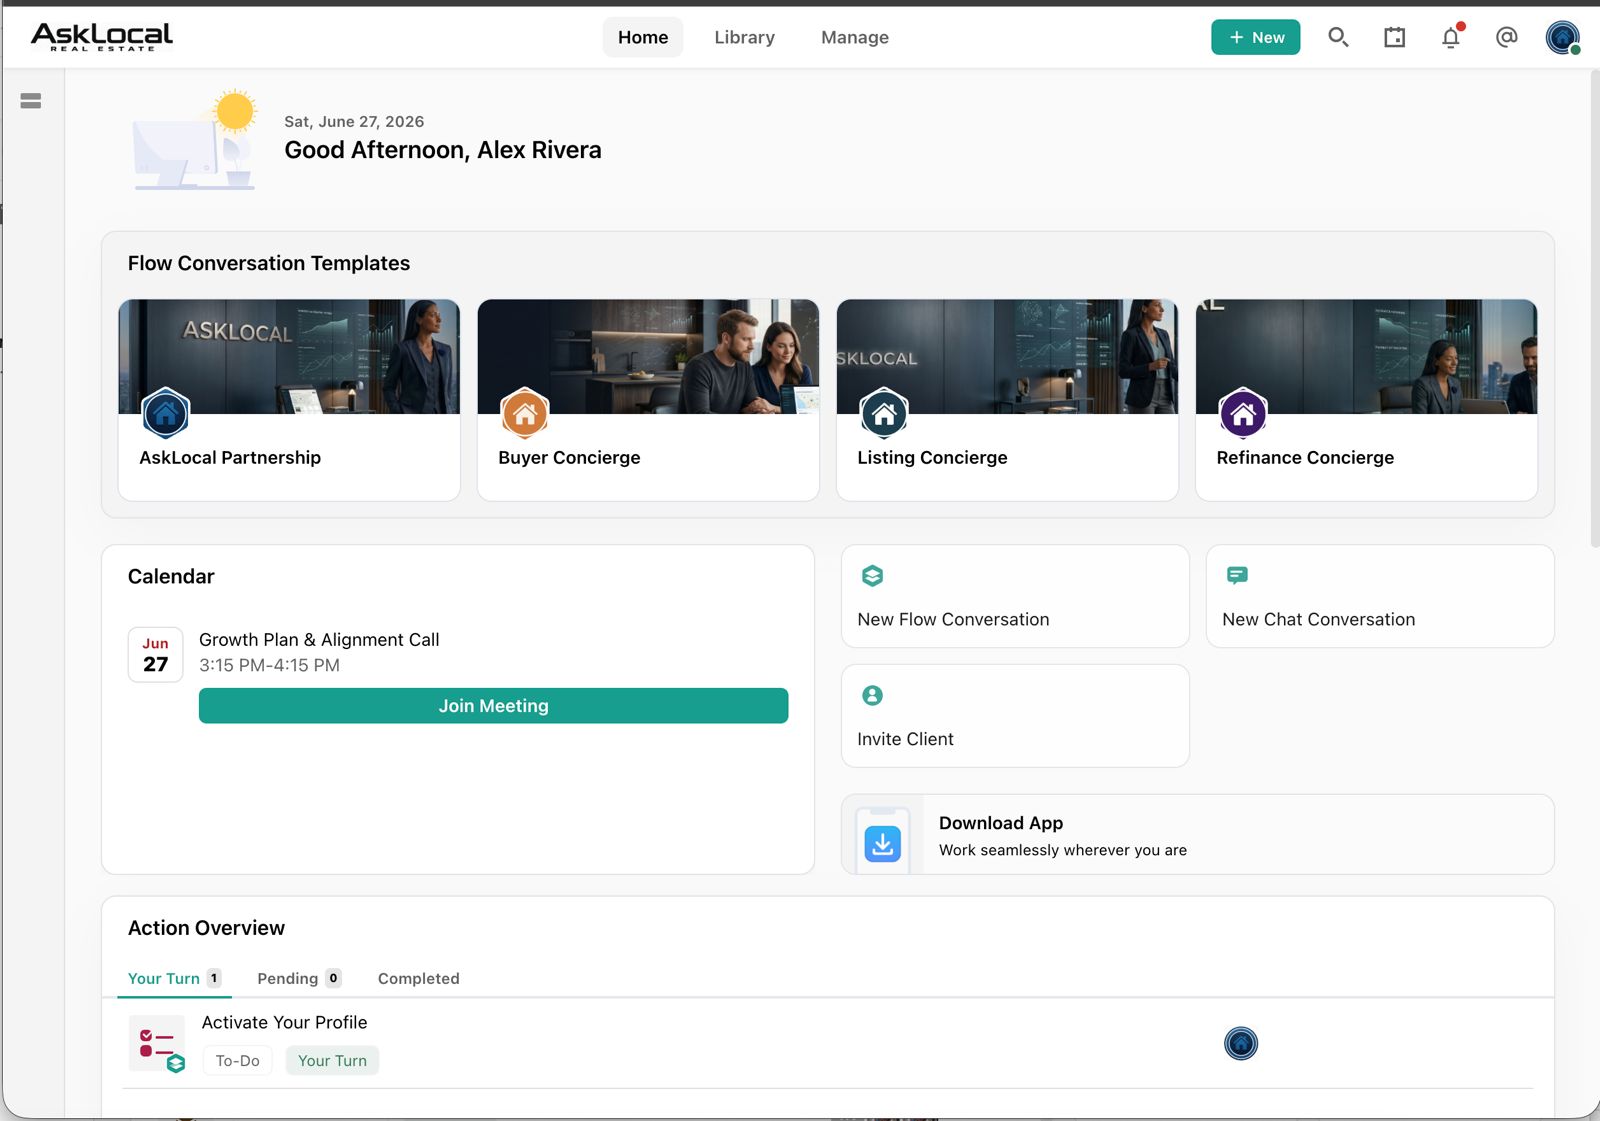Click the Activate Your Profile checklist icon

coord(157,1044)
